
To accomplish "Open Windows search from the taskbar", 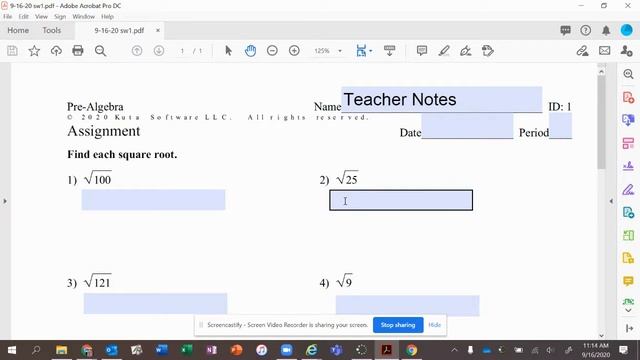I will pos(36,350).
